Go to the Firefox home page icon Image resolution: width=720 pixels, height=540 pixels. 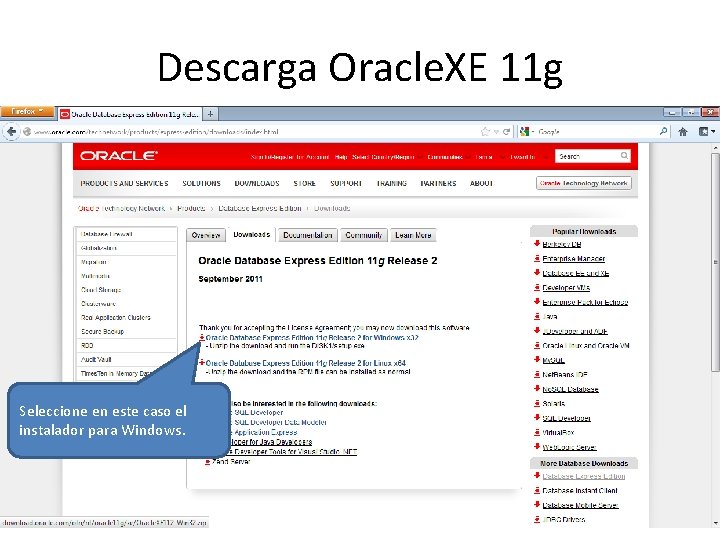click(x=683, y=132)
